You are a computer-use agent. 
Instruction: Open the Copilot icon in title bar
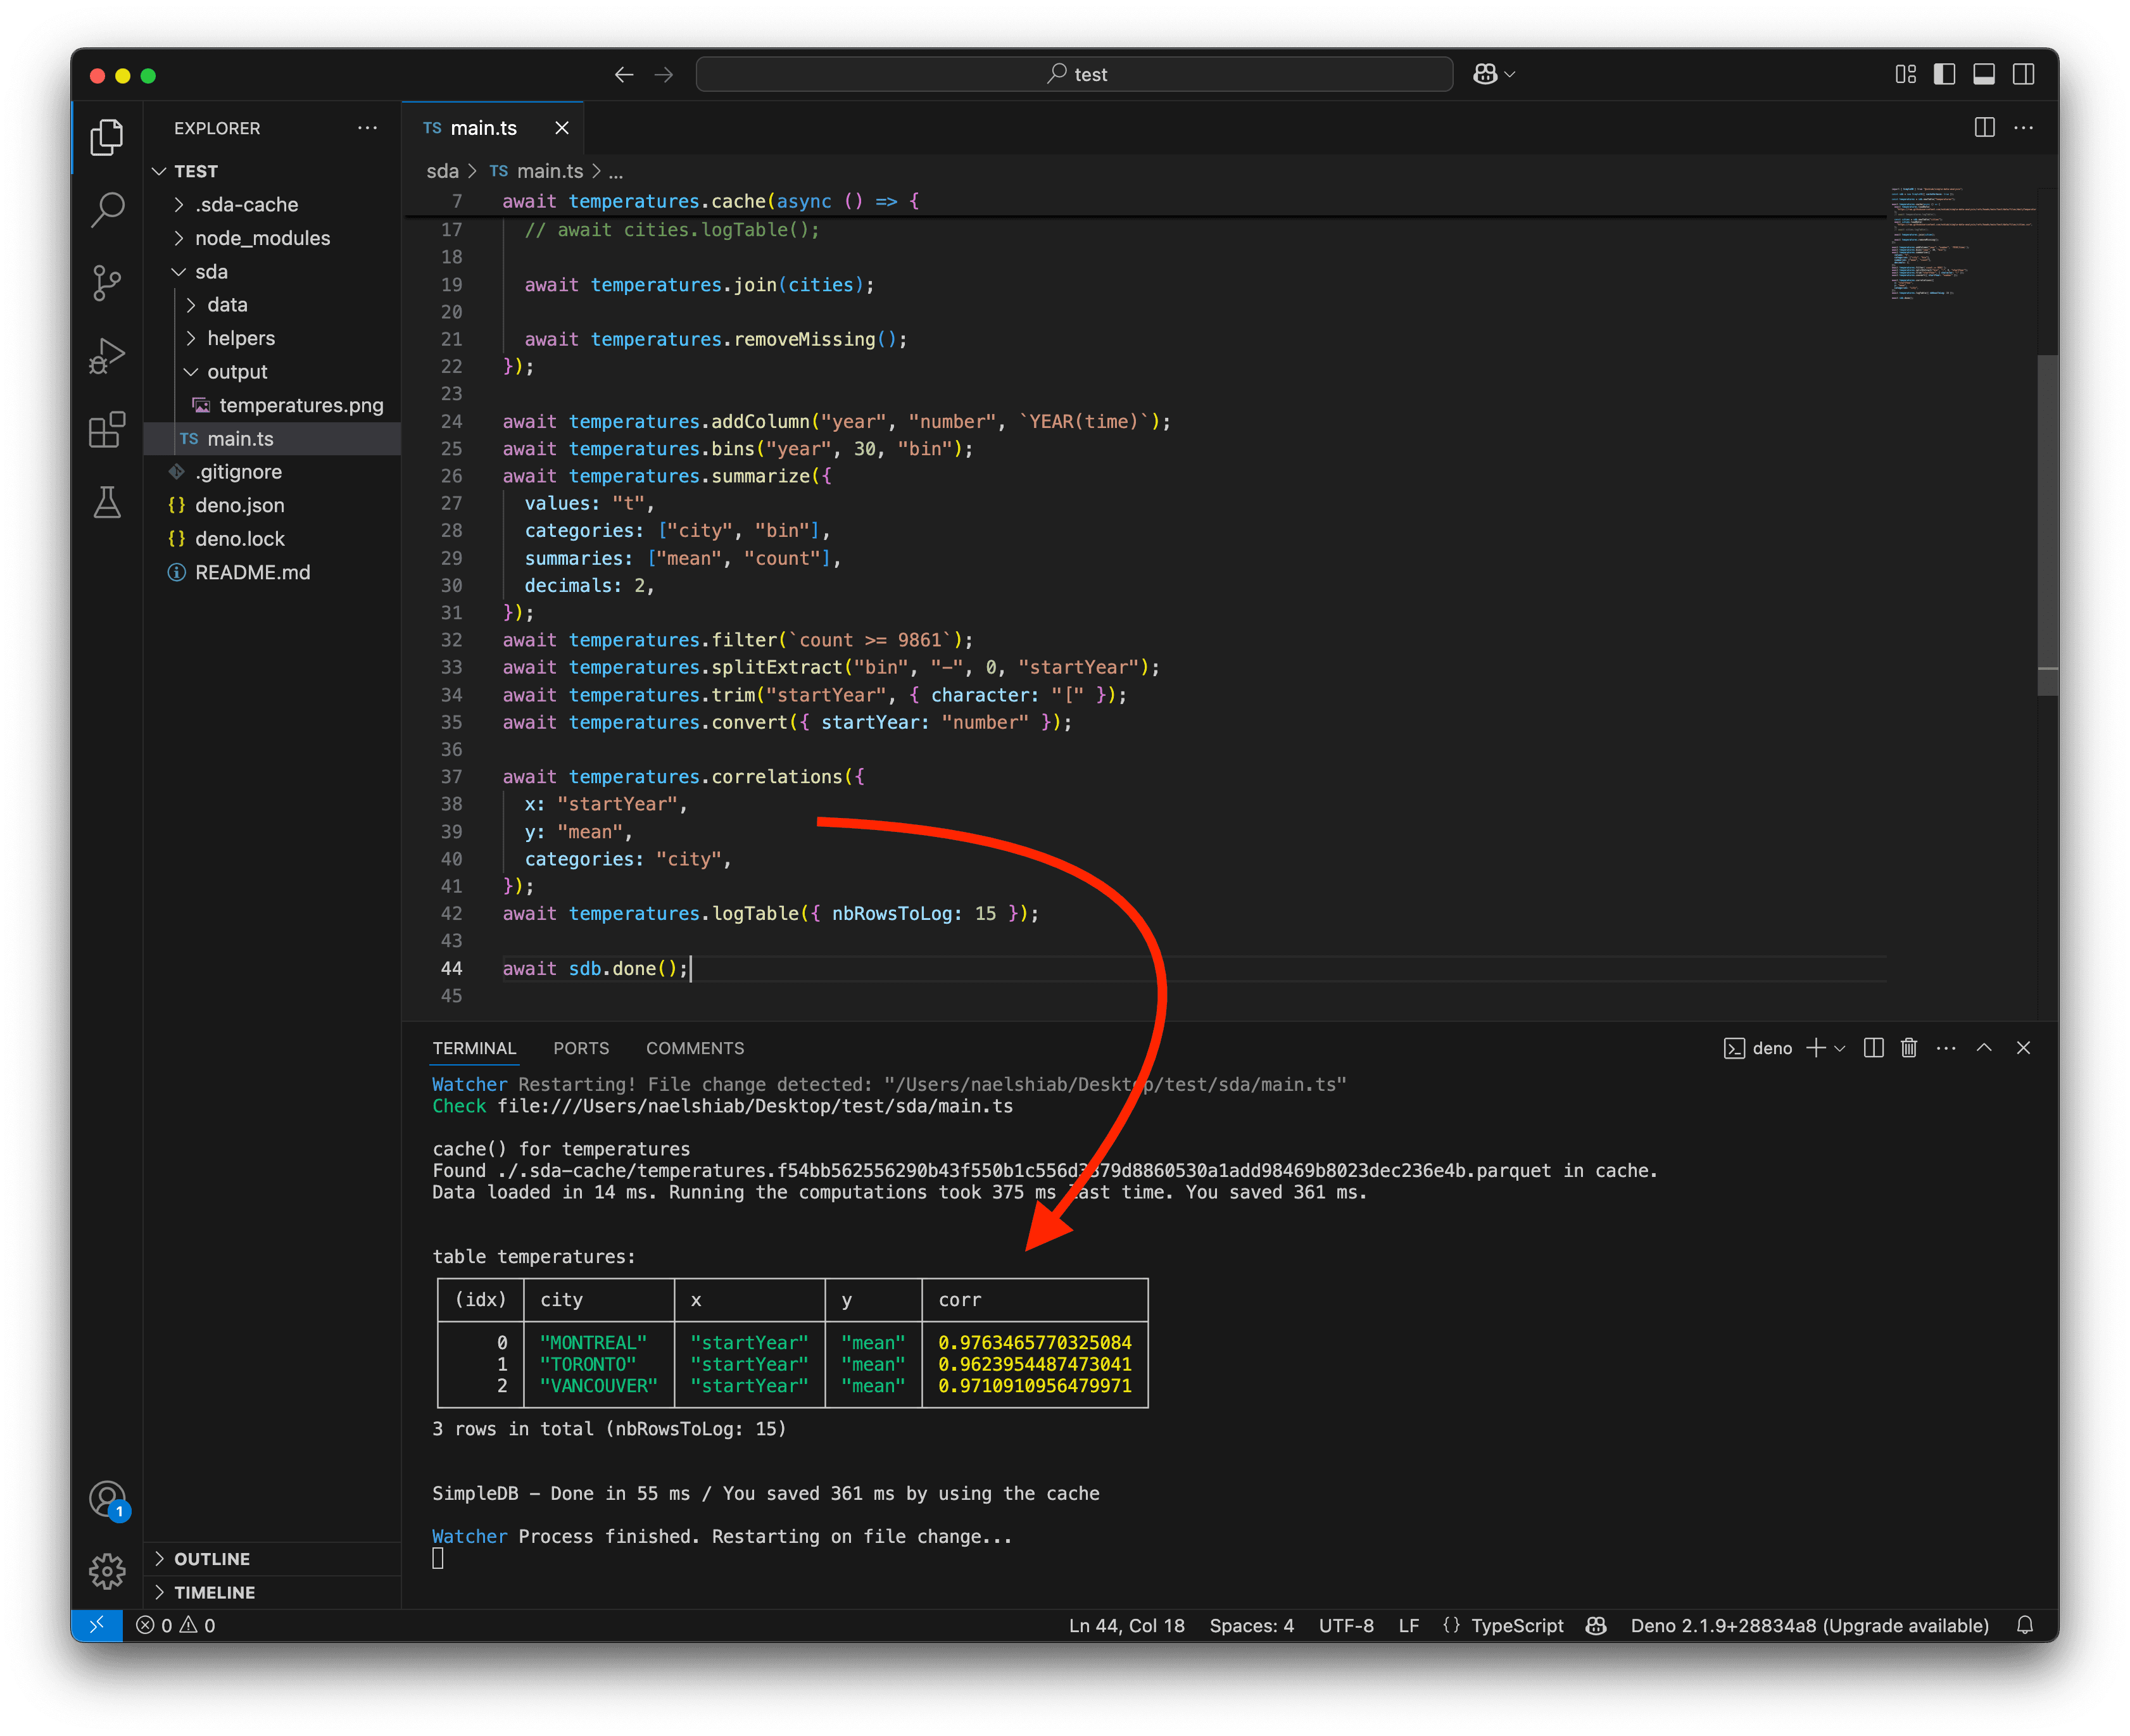pos(1485,74)
